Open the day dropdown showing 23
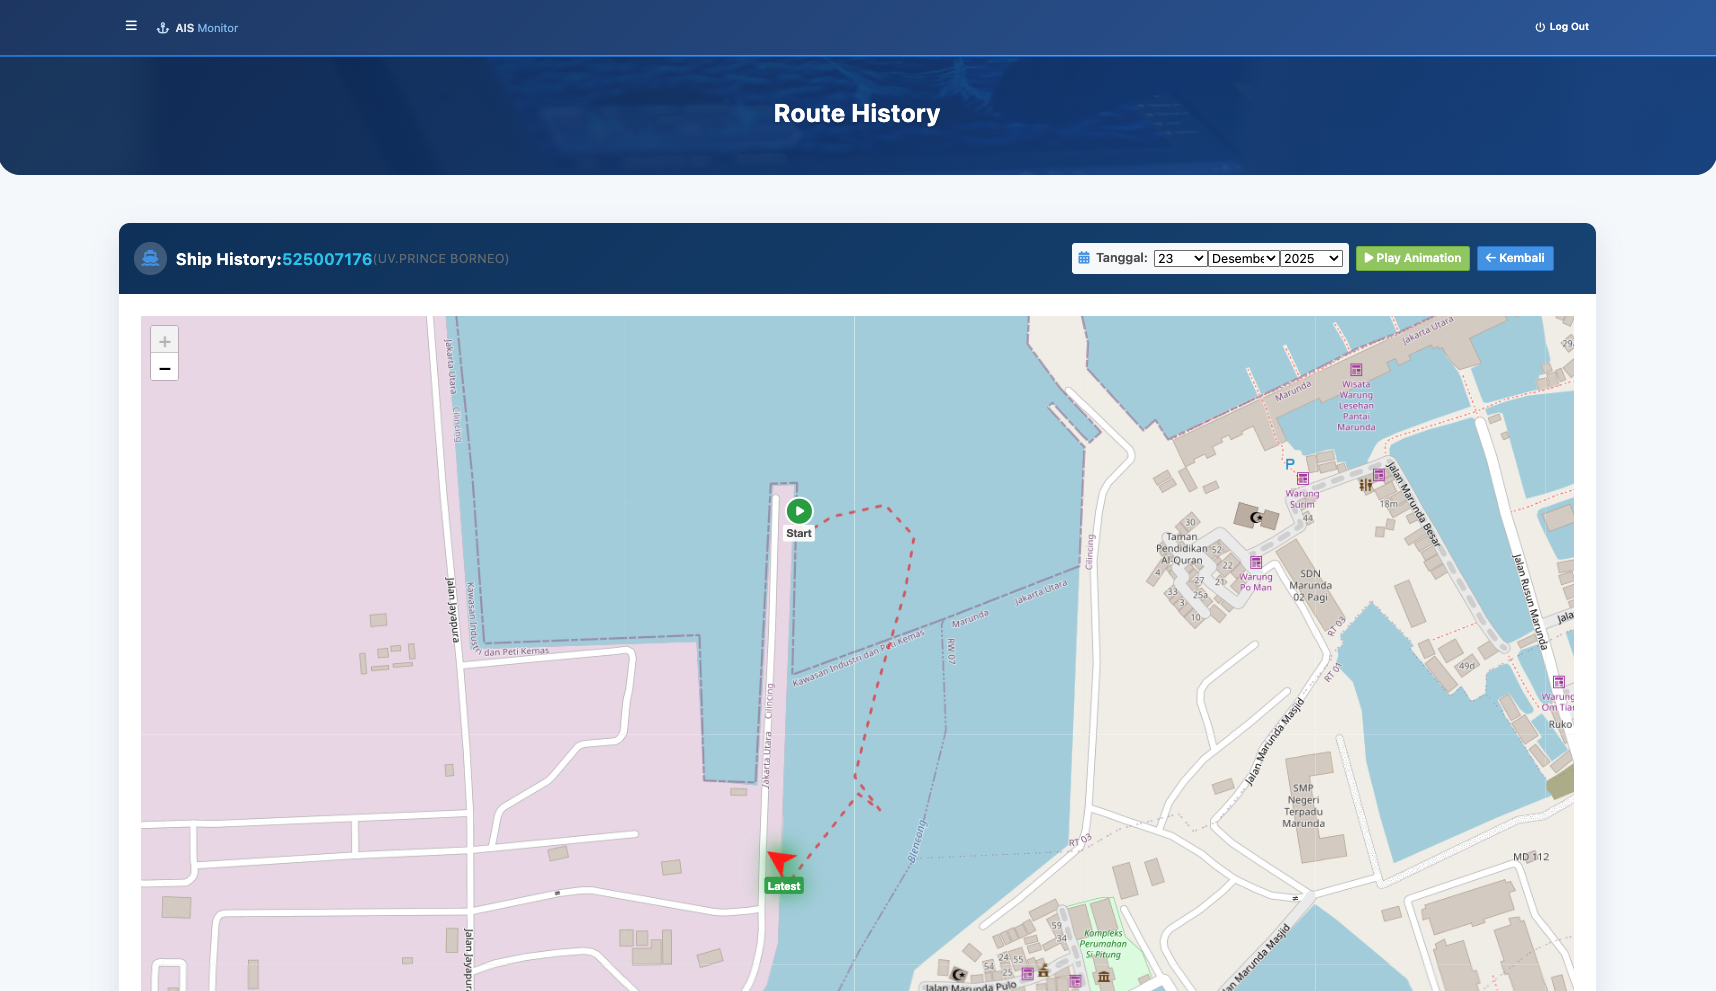1716x991 pixels. click(x=1180, y=259)
